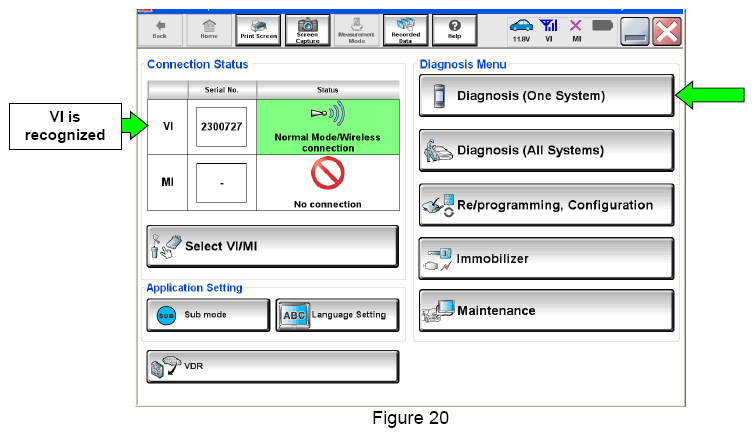Click the No connection status cell
This screenshot has width=754, height=437.
(328, 183)
